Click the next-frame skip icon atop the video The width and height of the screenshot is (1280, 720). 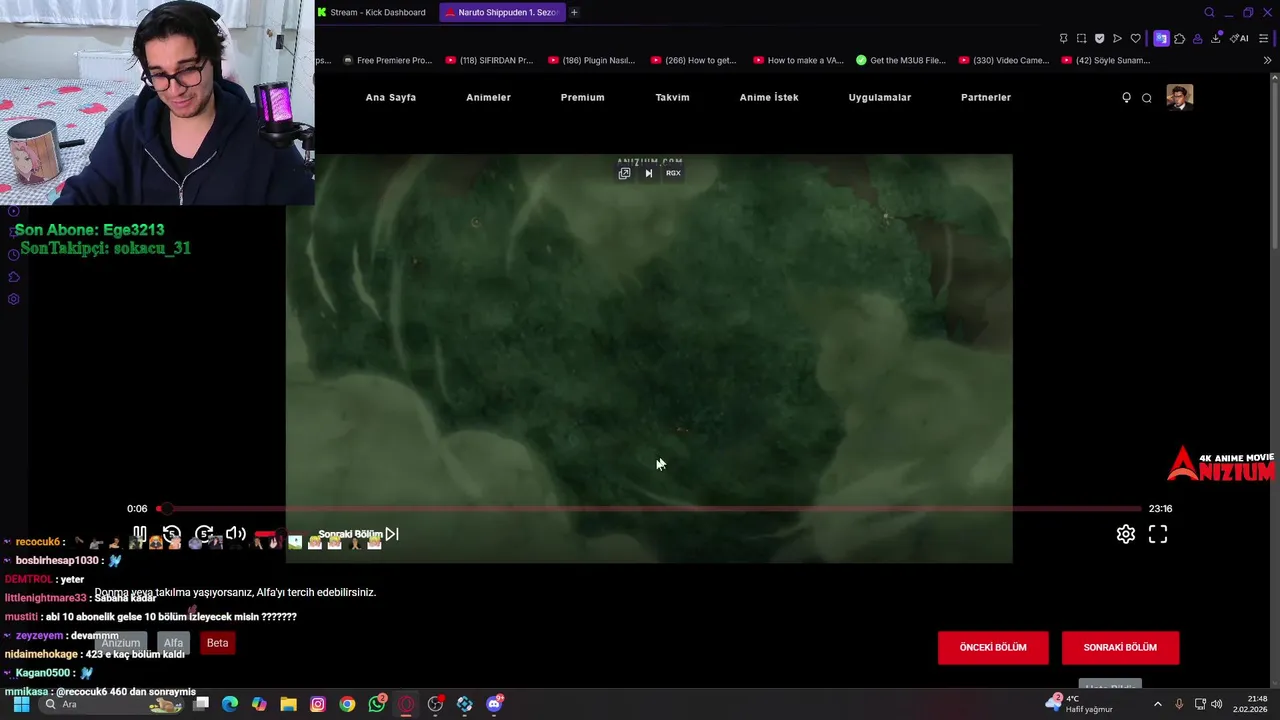click(648, 173)
